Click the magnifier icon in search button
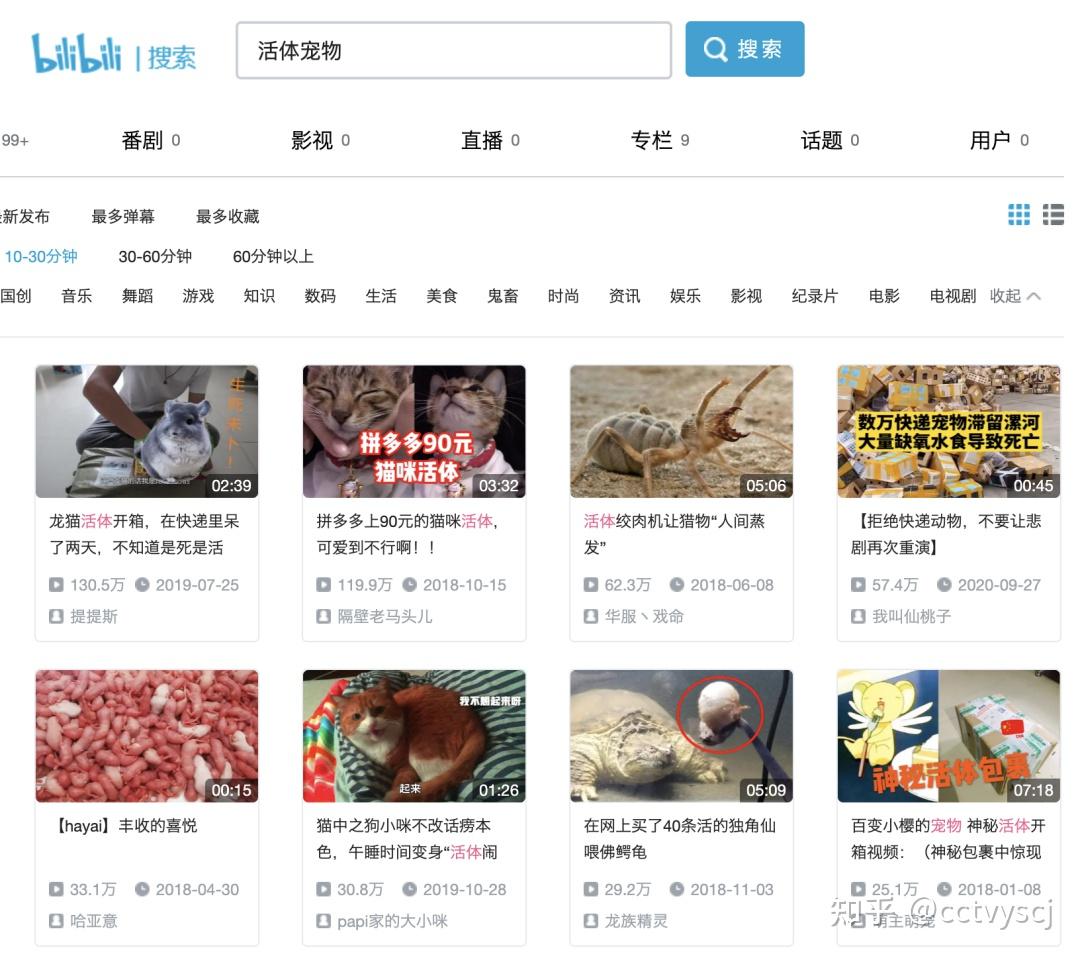 (x=715, y=49)
